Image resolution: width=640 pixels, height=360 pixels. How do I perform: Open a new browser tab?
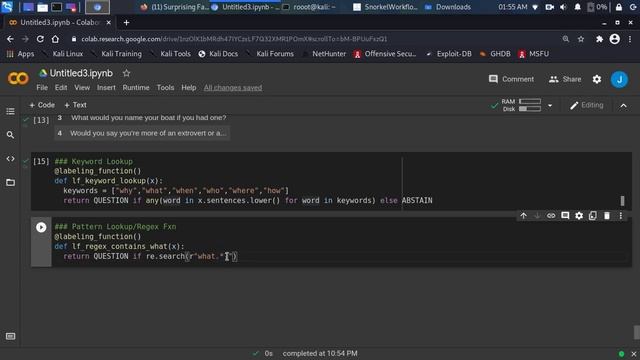(x=126, y=23)
